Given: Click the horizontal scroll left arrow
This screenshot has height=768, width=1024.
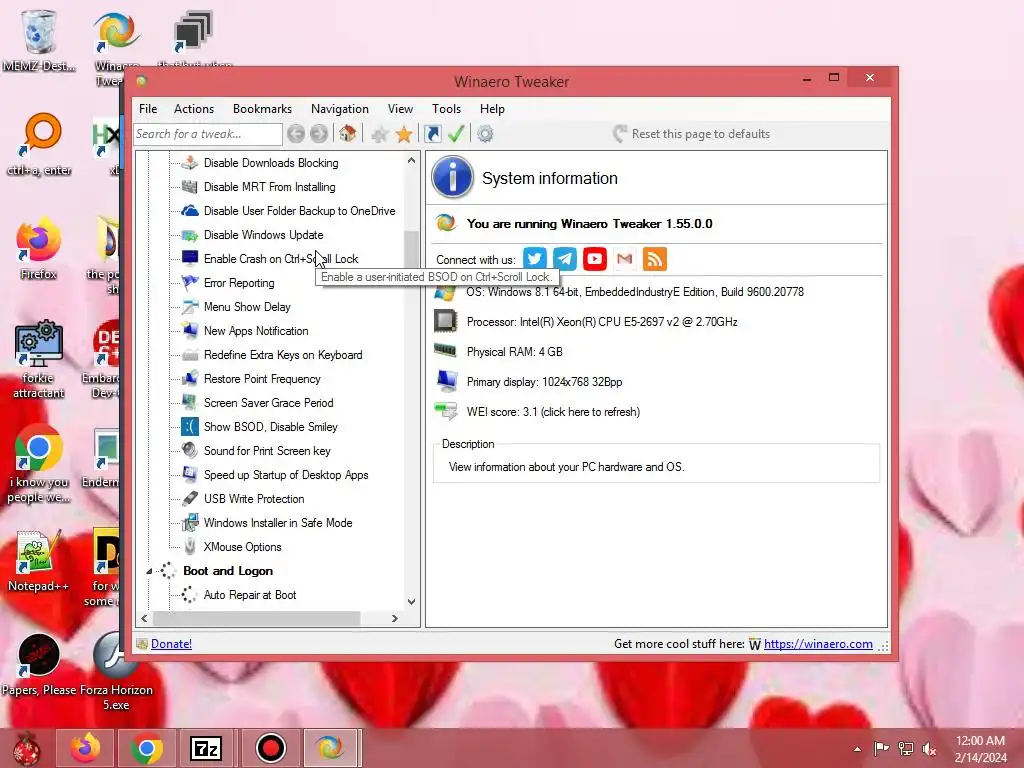Looking at the screenshot, I should click(x=144, y=618).
